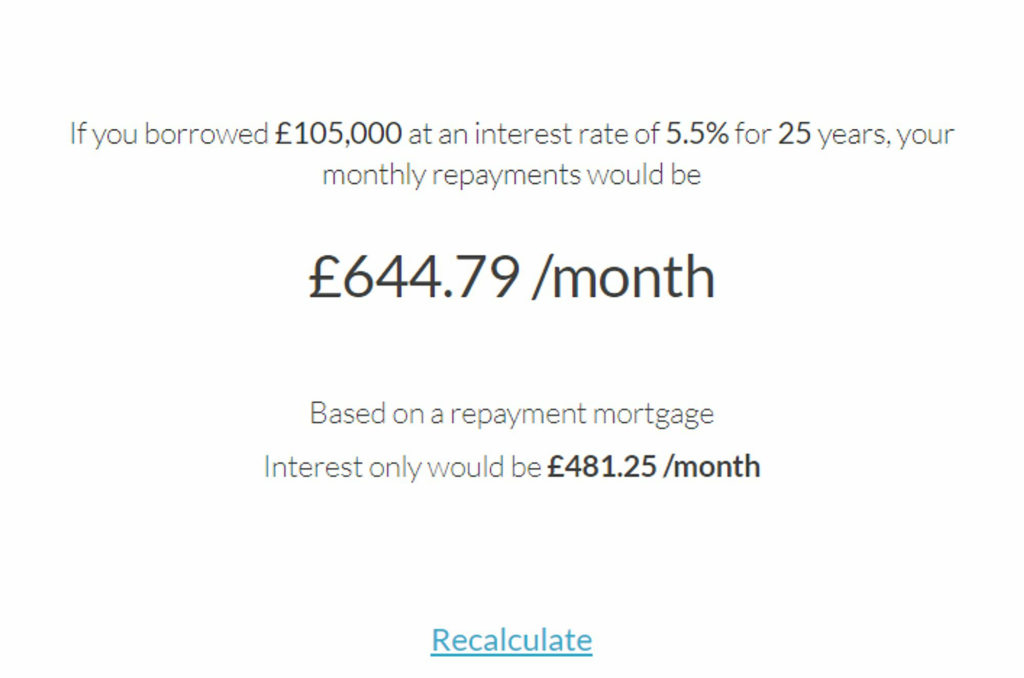Click the bold £481.25 interest only amount
Screen dimensions: 1024x678
pos(601,466)
